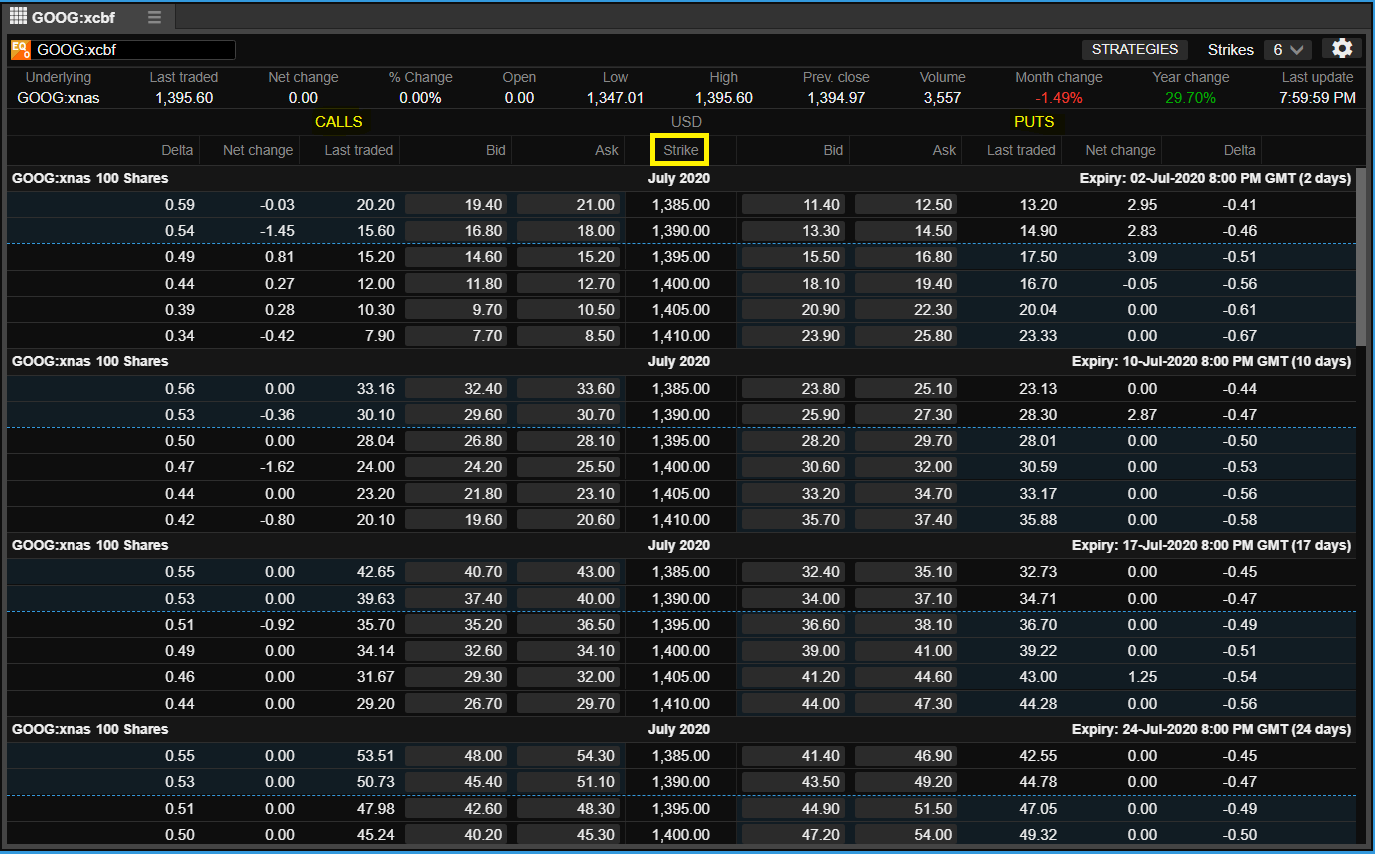Click put bid 28.20 in 10-Jul 1,395 row
Screen dimensions: 1376x855
[793, 441]
